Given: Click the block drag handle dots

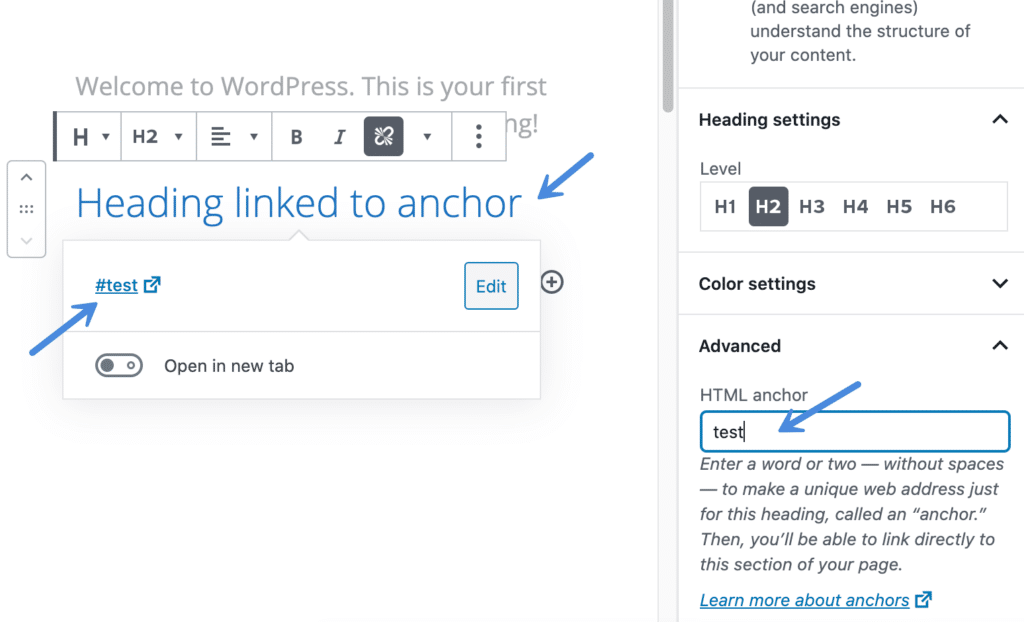Looking at the screenshot, I should coord(27,209).
